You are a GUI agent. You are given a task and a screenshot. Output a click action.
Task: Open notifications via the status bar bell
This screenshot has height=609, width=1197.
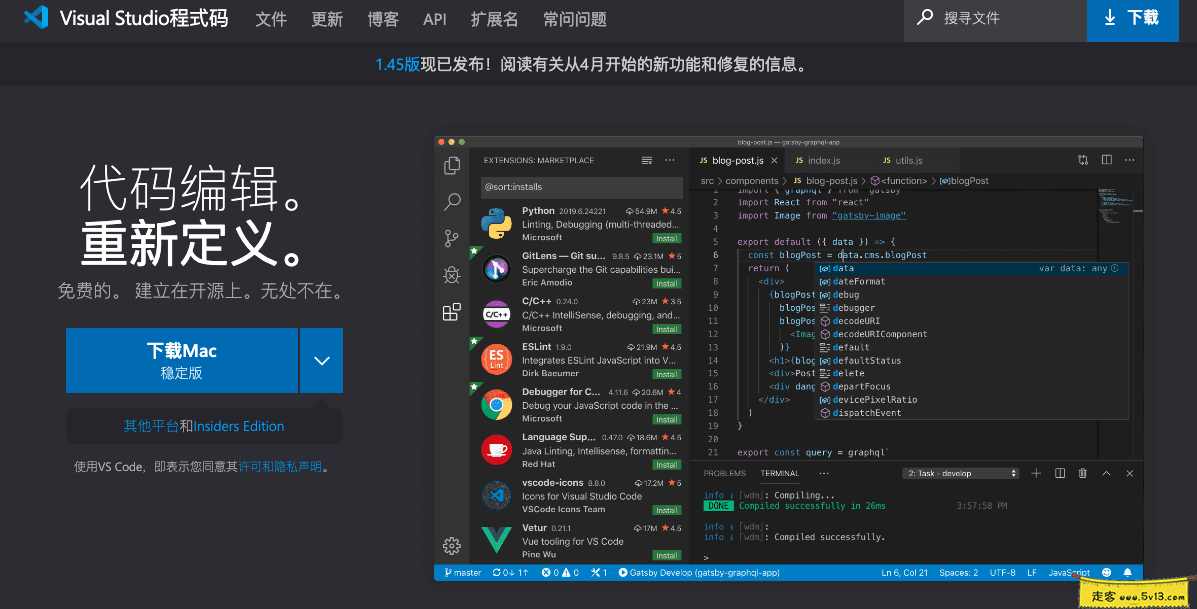(x=1127, y=572)
